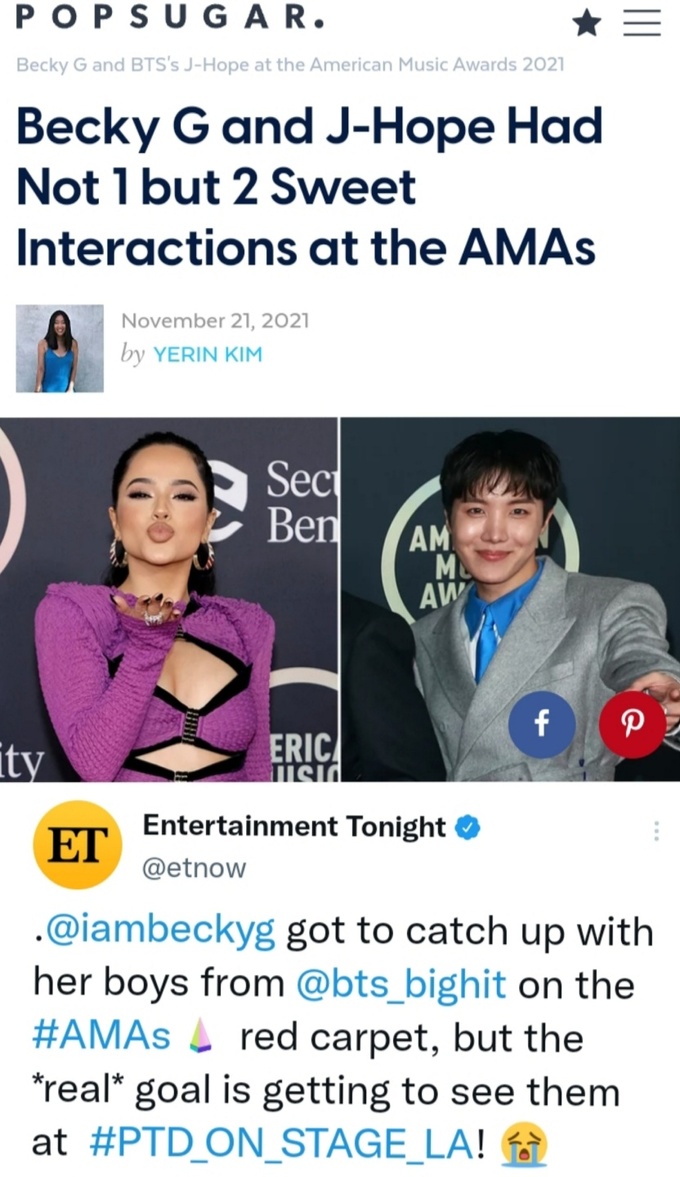Open author Yerin Kim's profile photo
The image size is (680, 1177).
click(60, 348)
